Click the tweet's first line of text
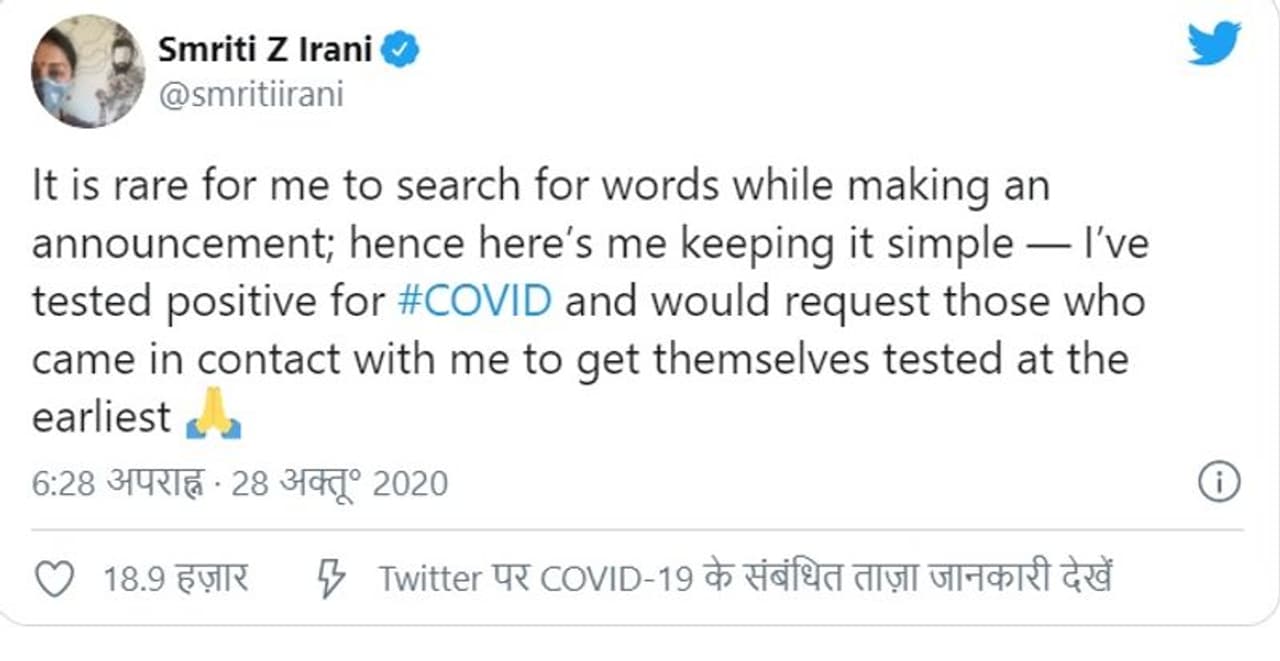Image resolution: width=1280 pixels, height=661 pixels. click(540, 187)
